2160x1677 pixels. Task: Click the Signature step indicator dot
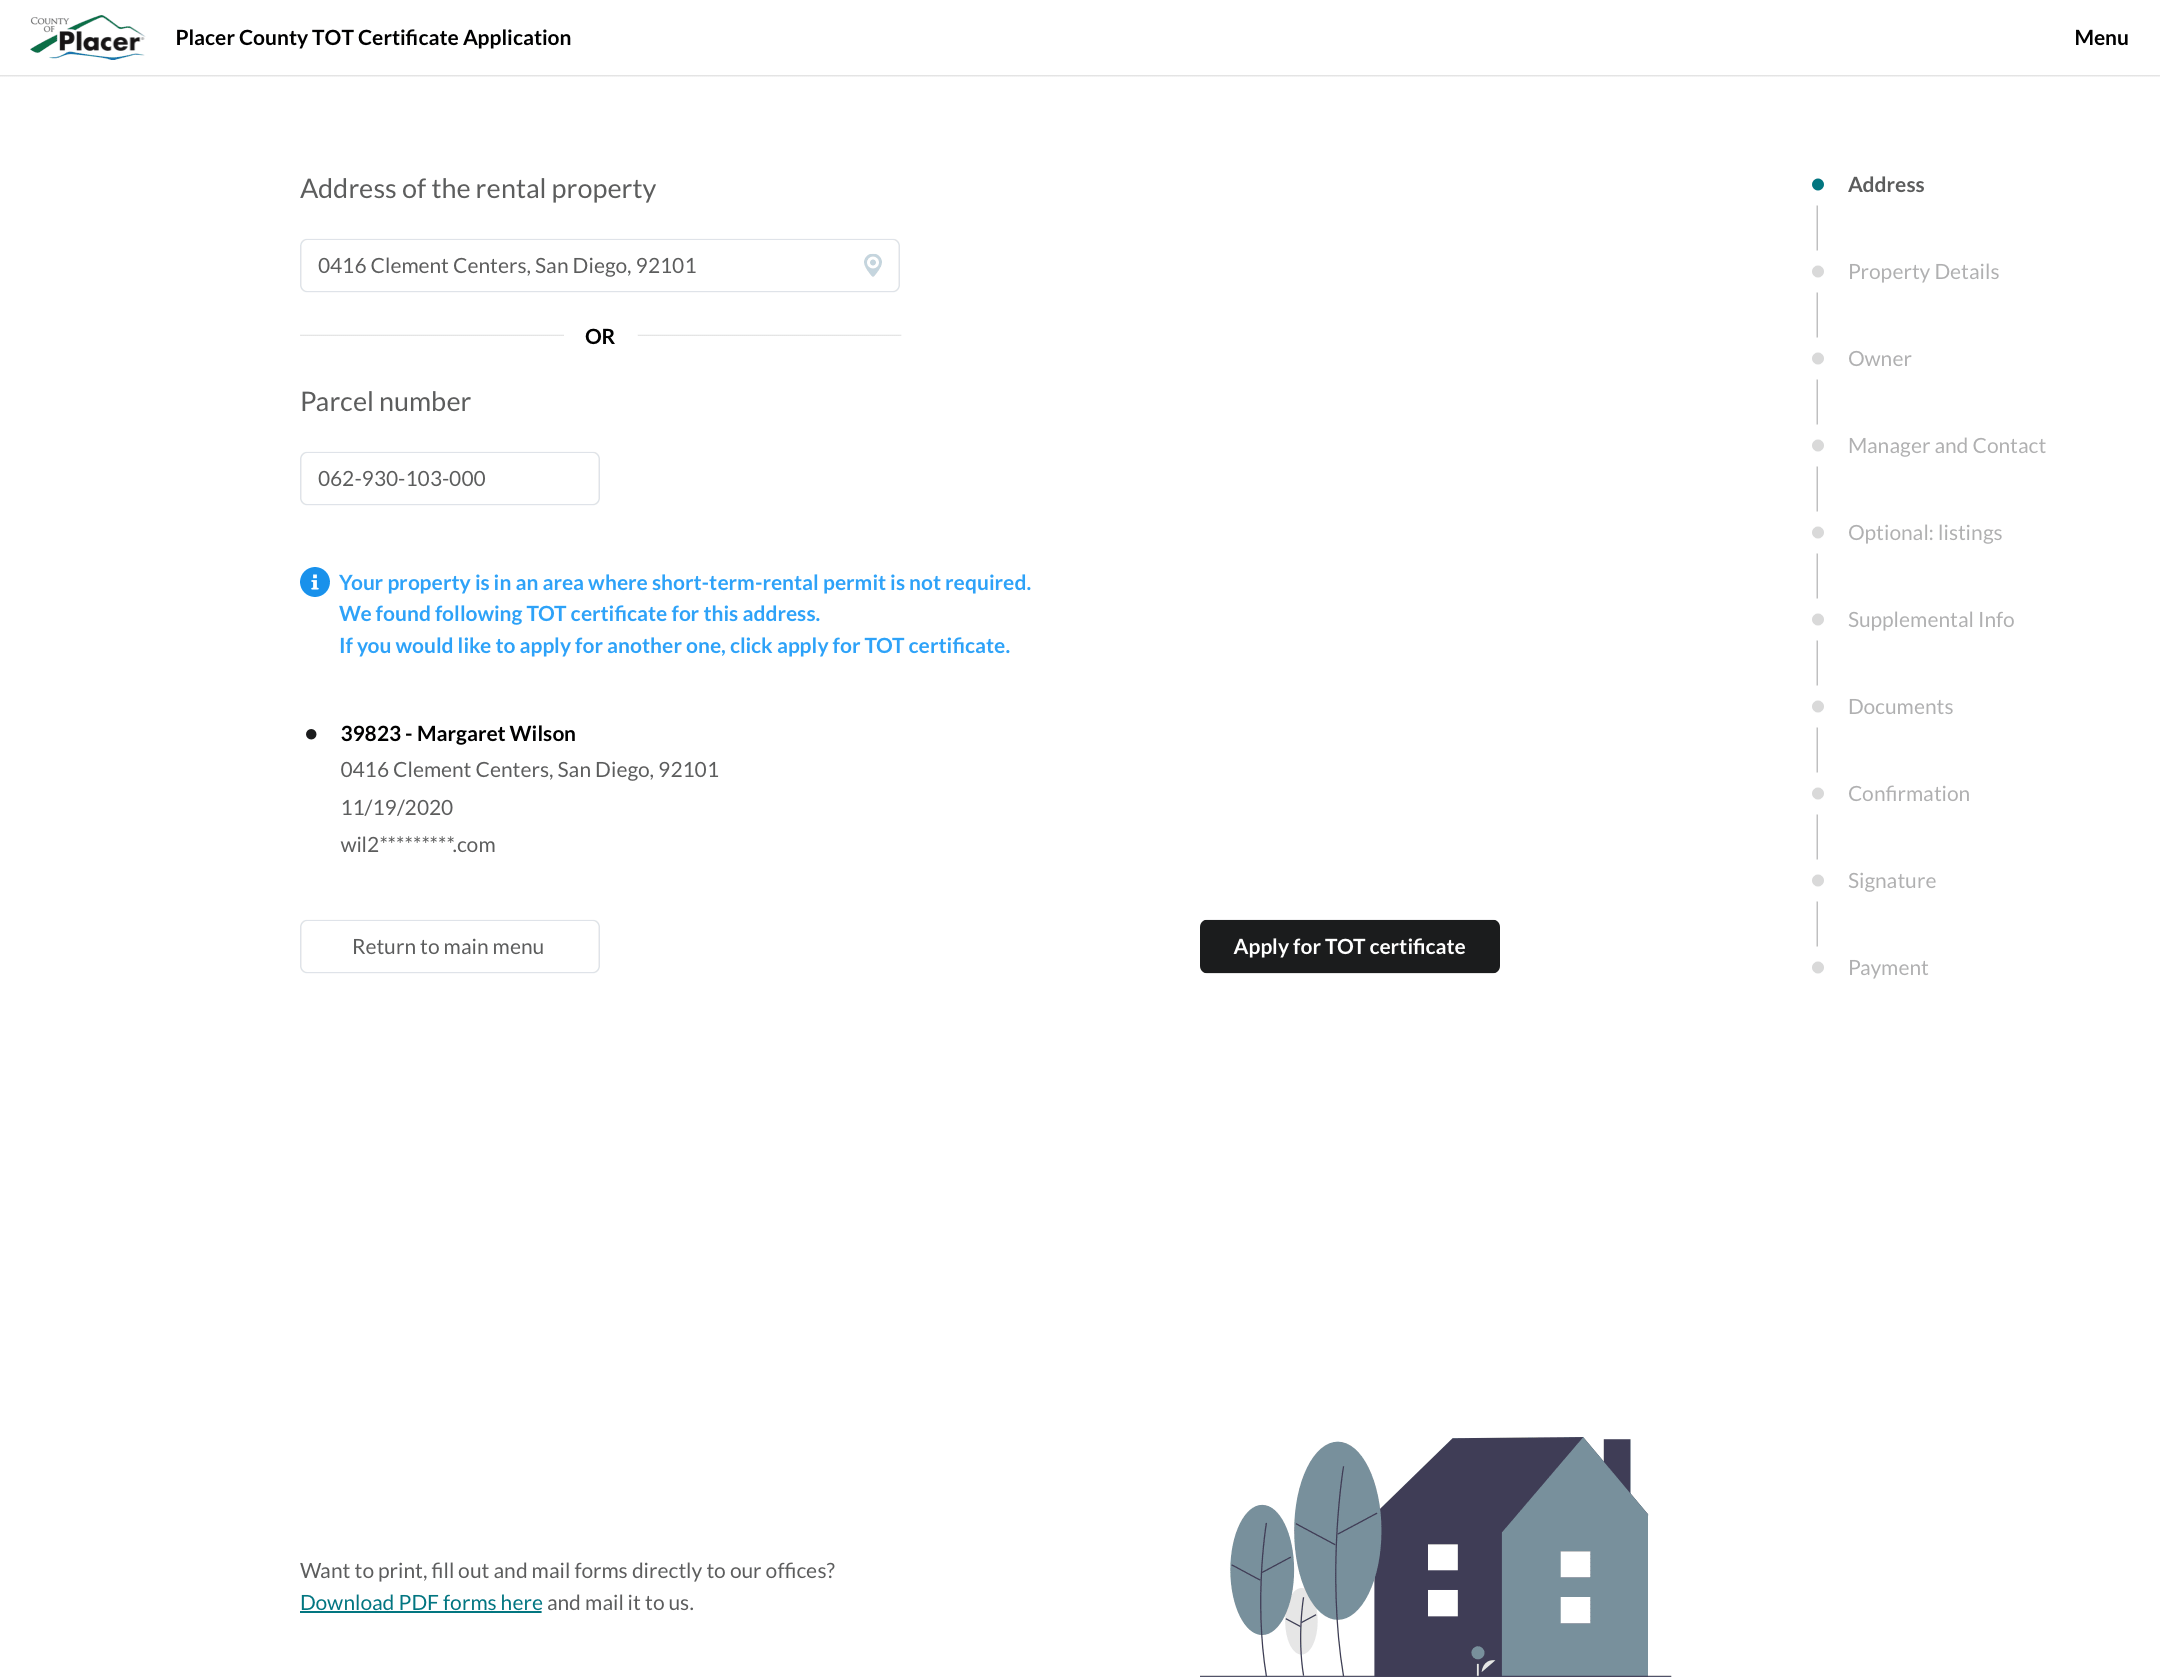pos(1817,880)
